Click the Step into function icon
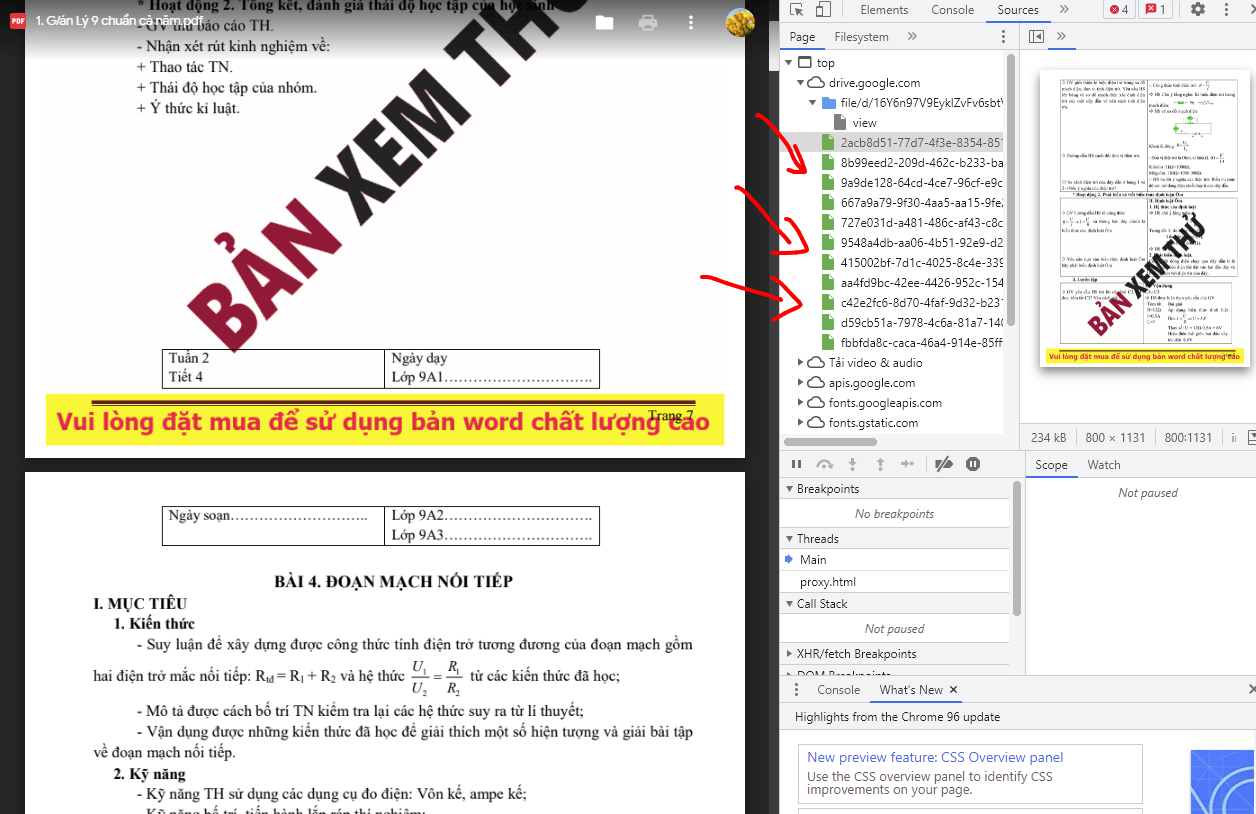1256x814 pixels. point(853,464)
